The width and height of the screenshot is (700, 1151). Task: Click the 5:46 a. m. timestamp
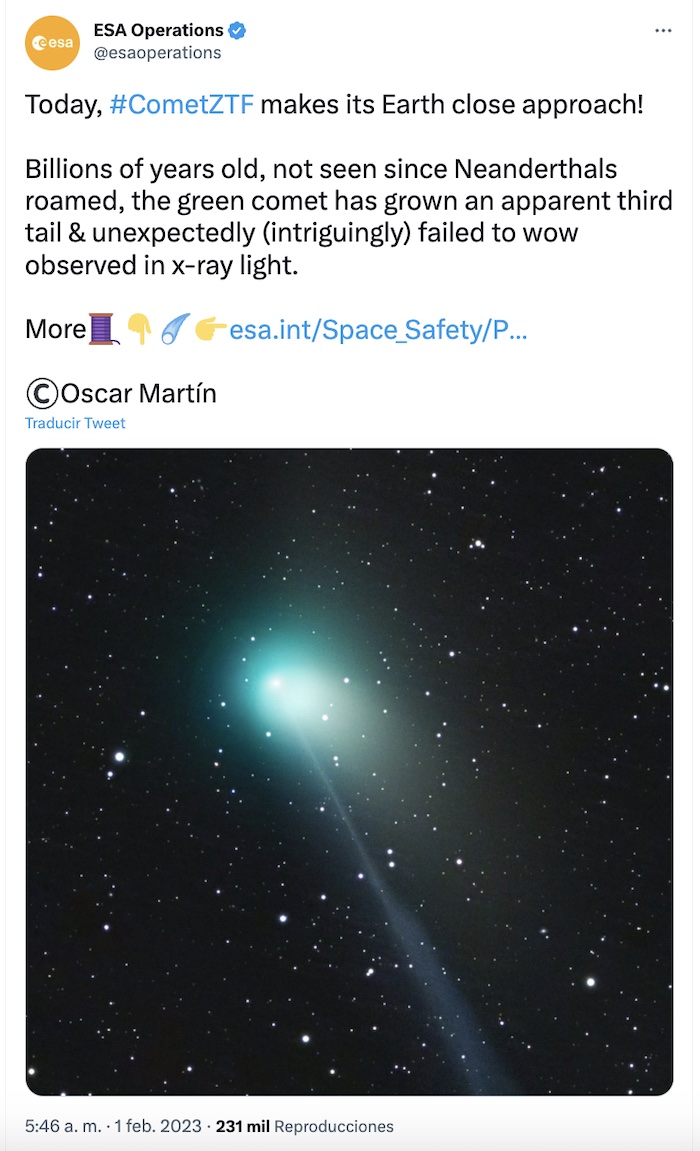(x=63, y=1126)
